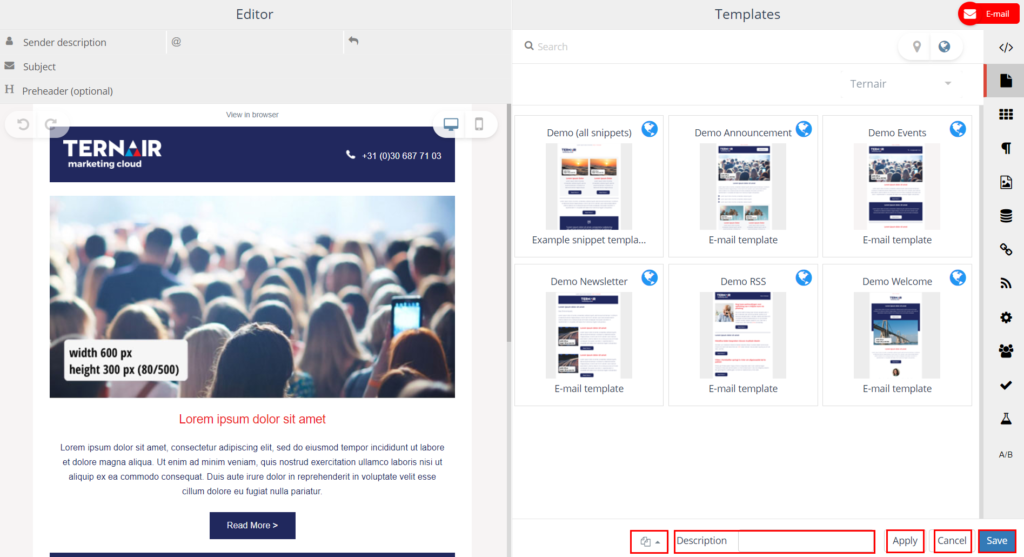This screenshot has height=557, width=1024.
Task: Click the Apply button
Action: point(904,541)
